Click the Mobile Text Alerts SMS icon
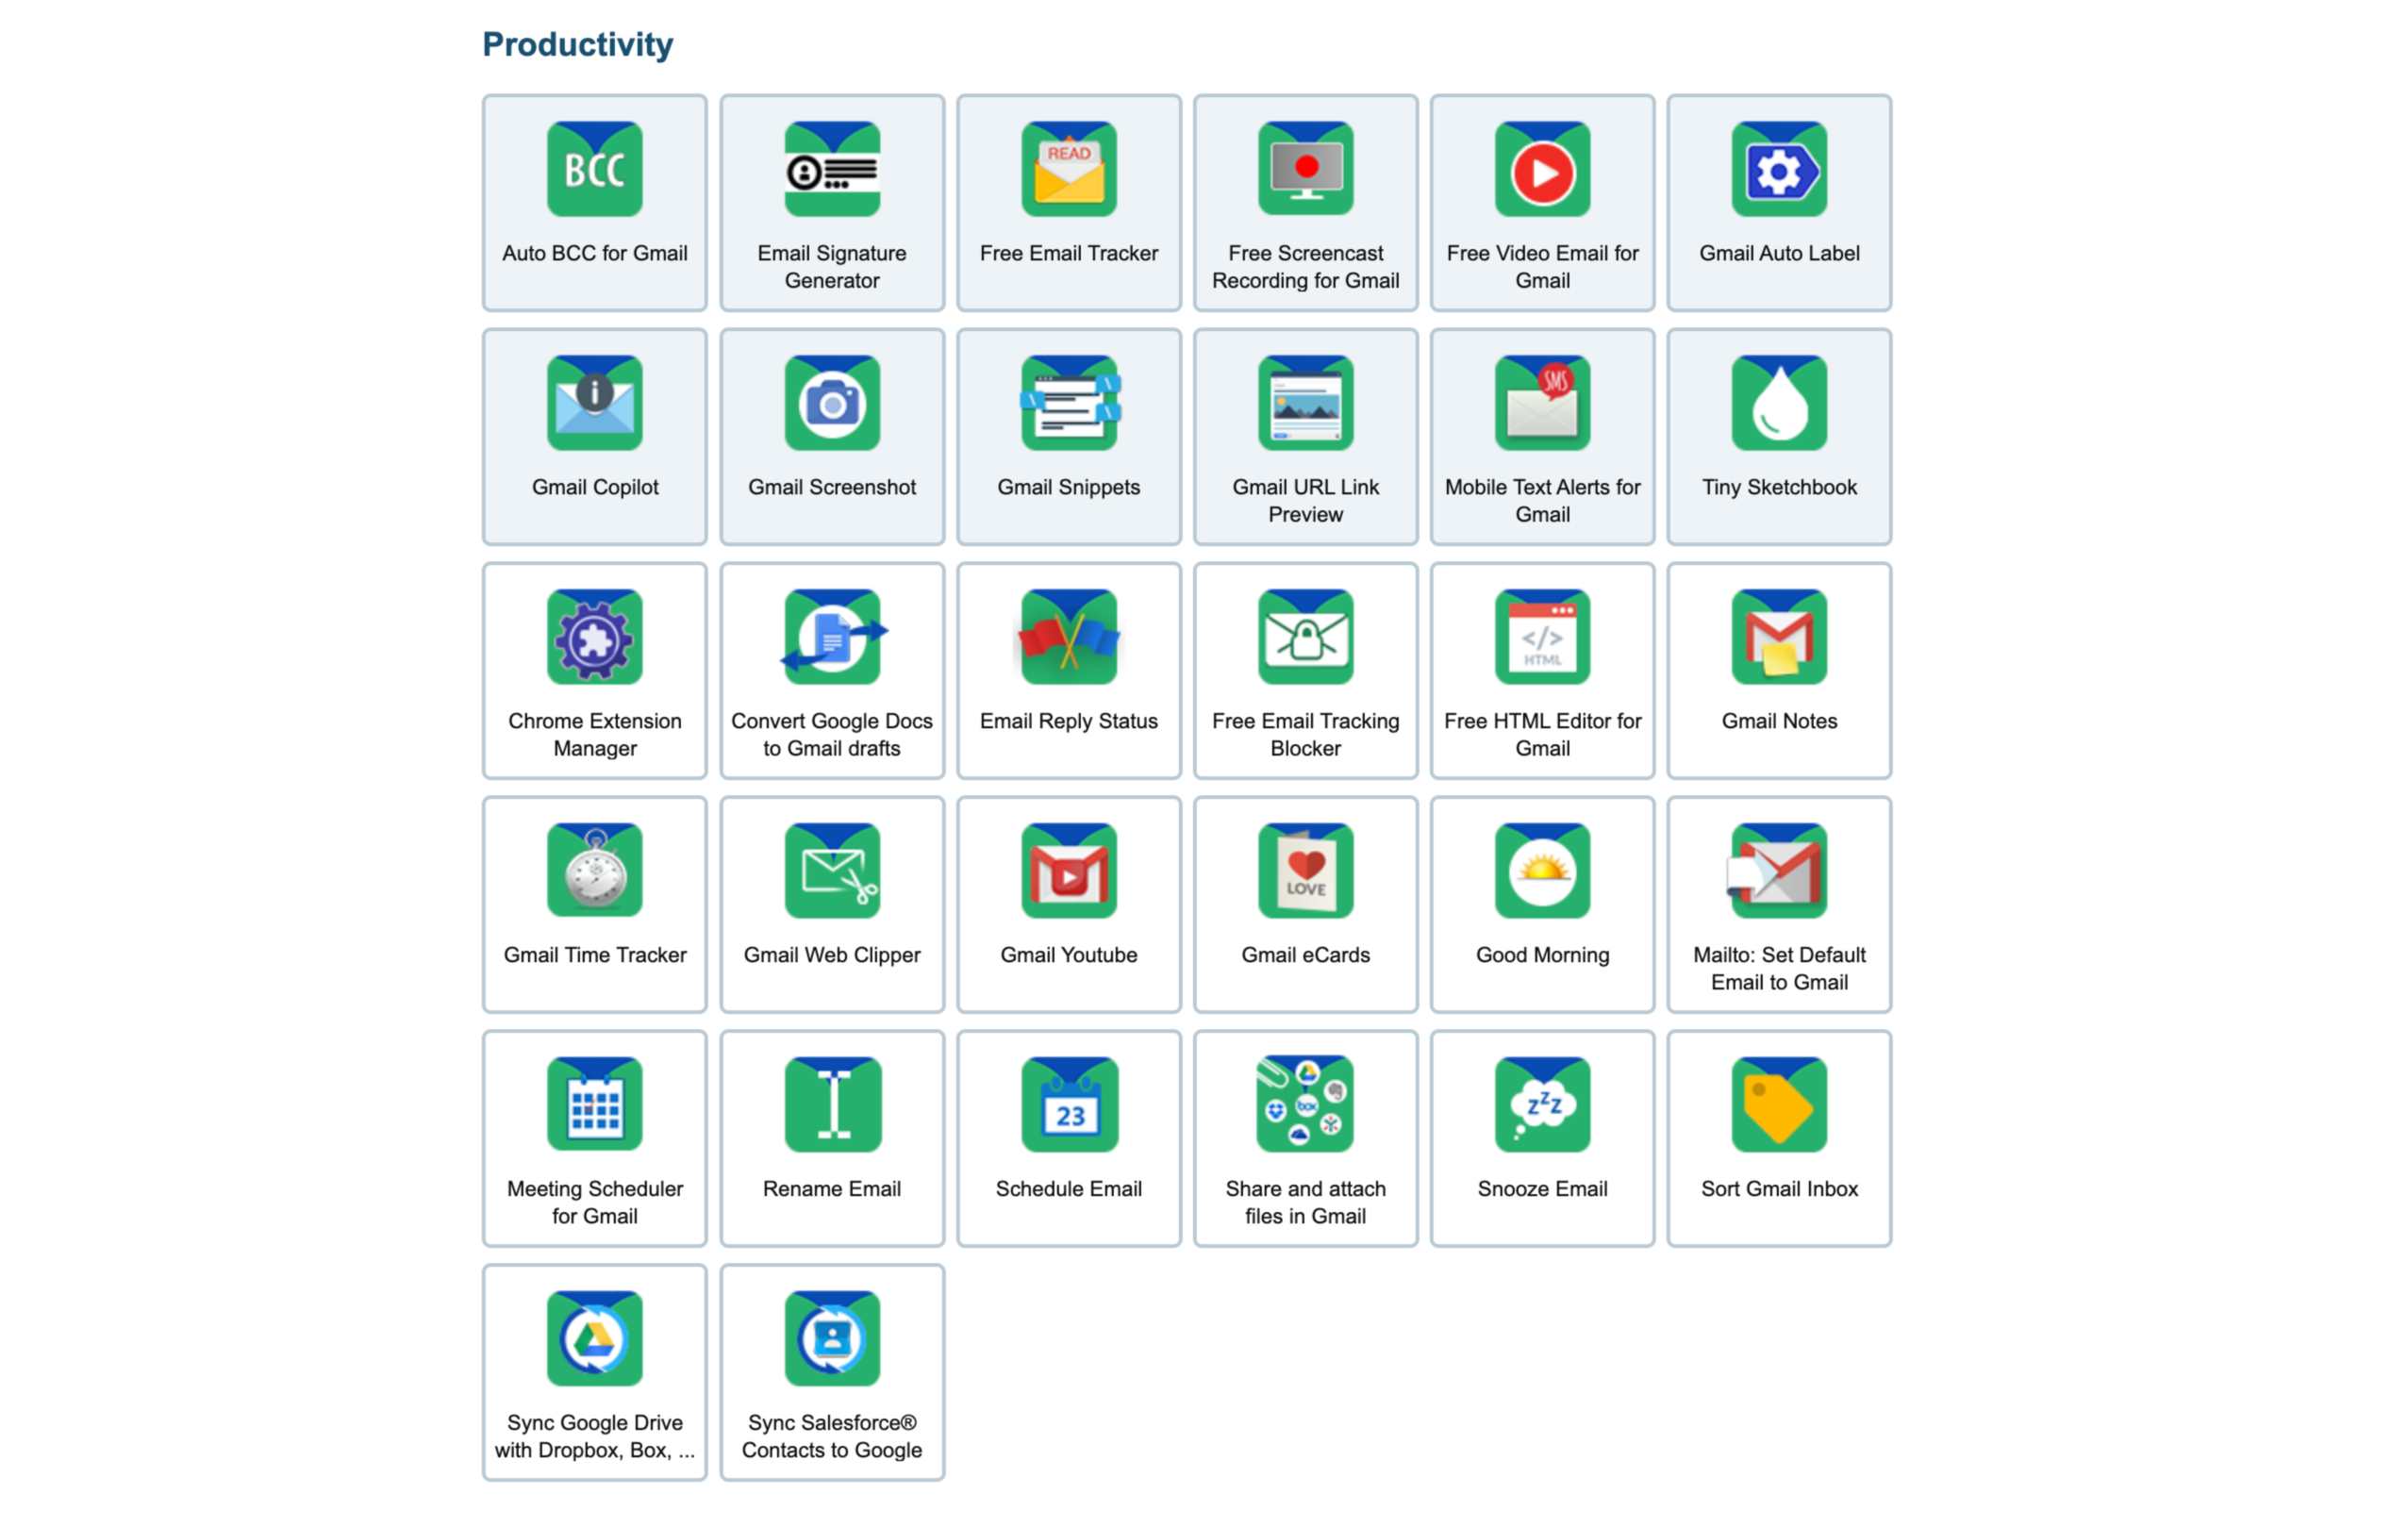This screenshot has width=2408, height=1527. (1541, 403)
